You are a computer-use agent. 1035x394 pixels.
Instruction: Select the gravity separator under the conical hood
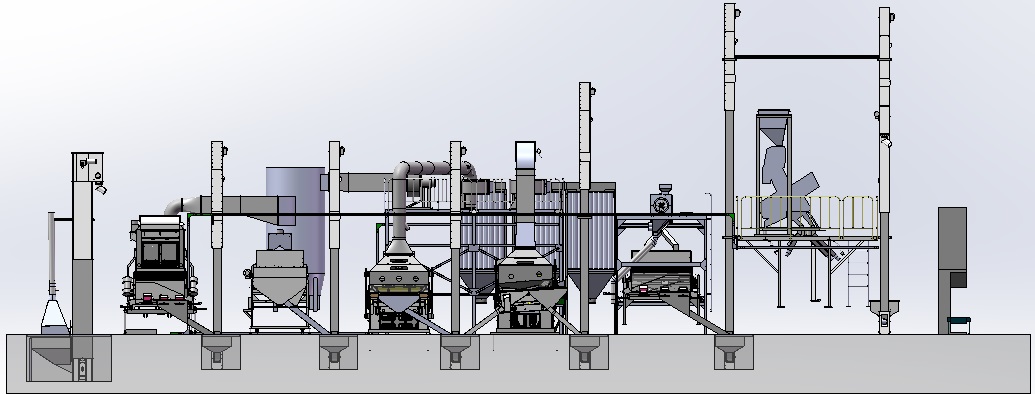click(x=398, y=290)
